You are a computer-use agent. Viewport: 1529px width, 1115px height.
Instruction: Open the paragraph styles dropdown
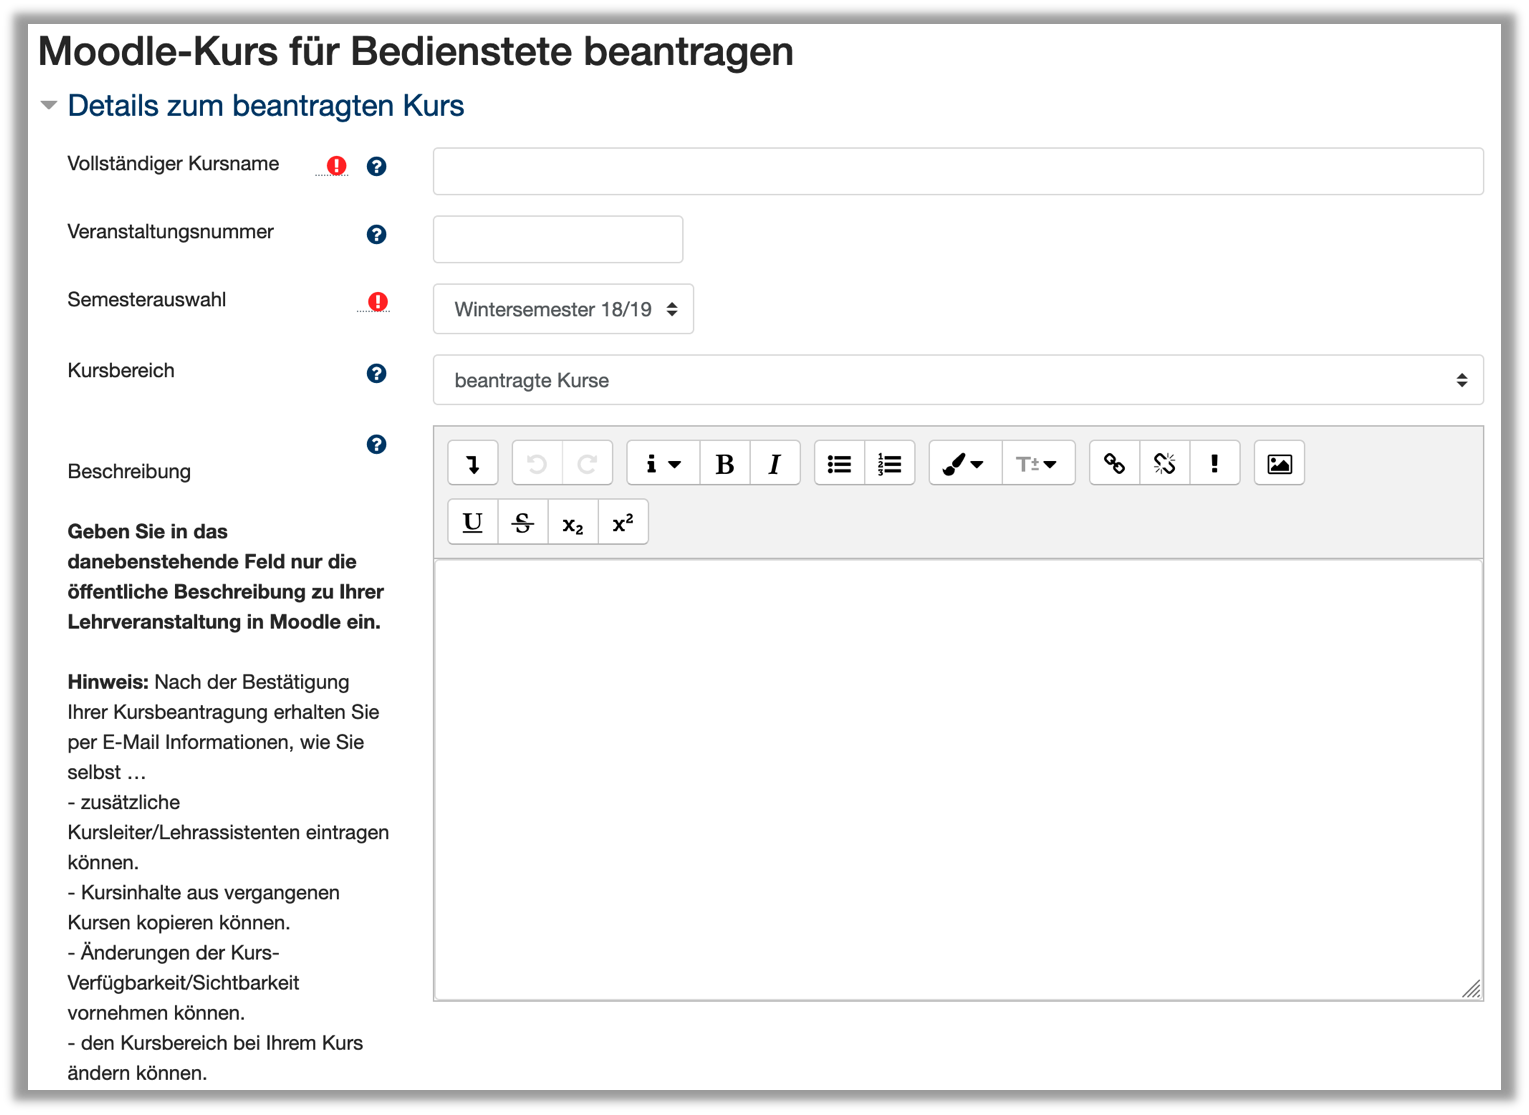coord(662,464)
